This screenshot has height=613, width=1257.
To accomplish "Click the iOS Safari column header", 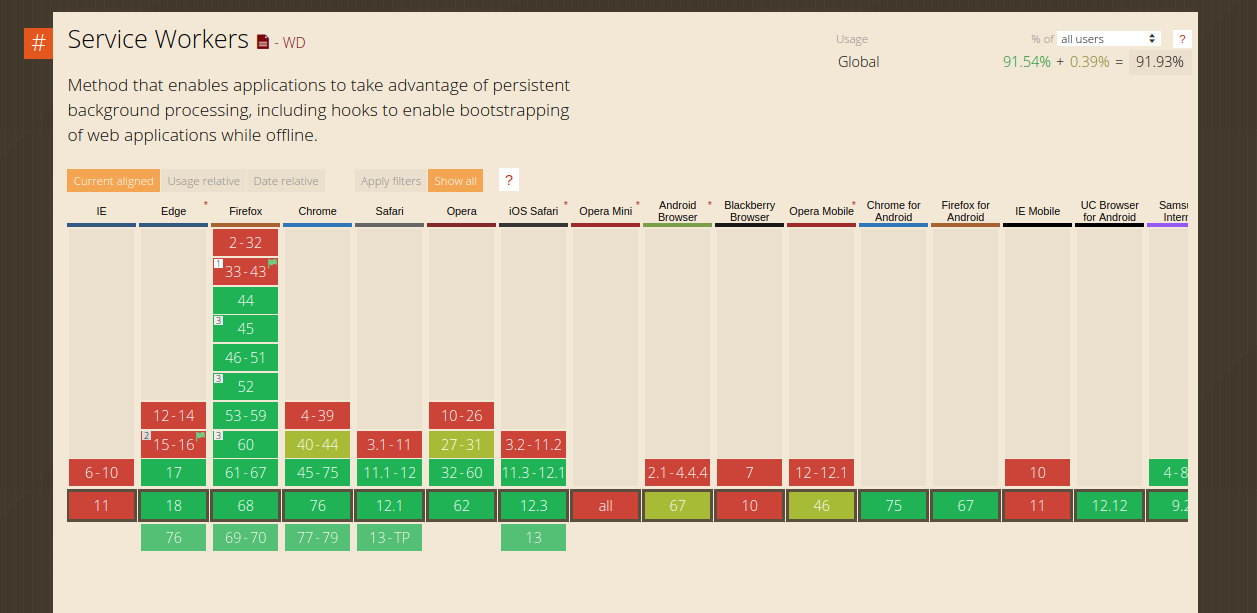I will tap(533, 211).
